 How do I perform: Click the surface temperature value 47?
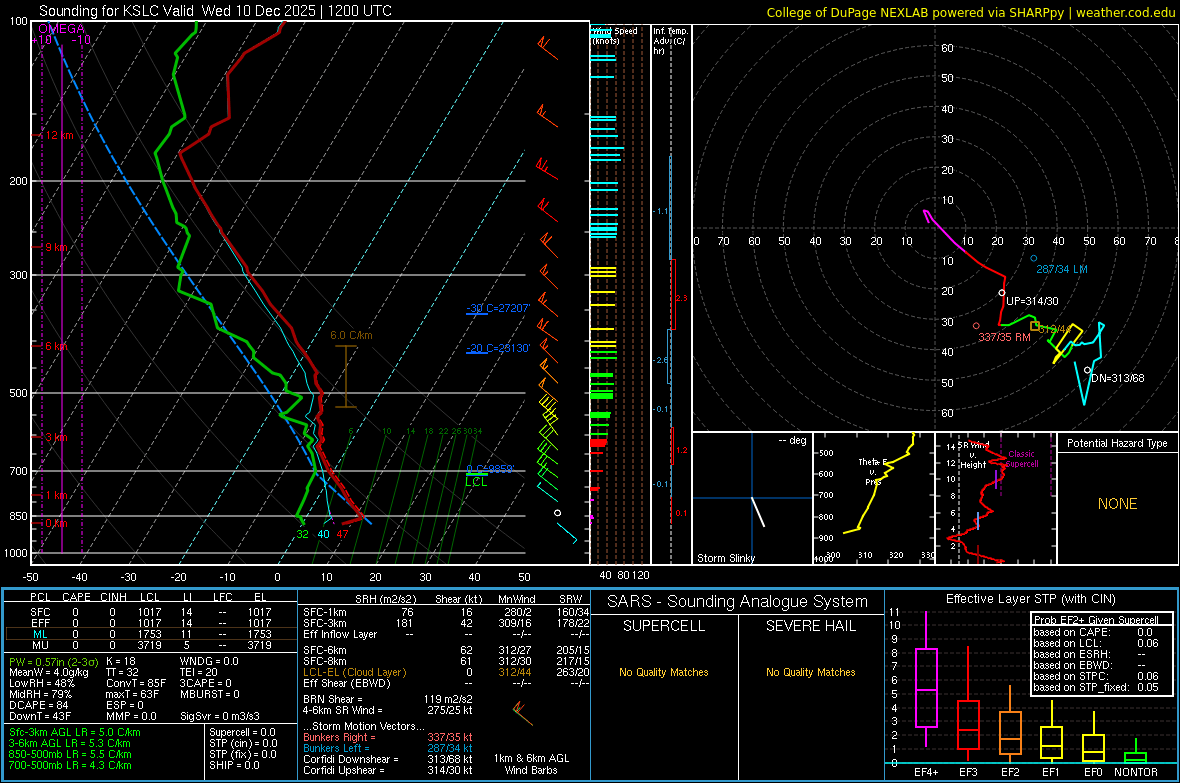point(342,534)
